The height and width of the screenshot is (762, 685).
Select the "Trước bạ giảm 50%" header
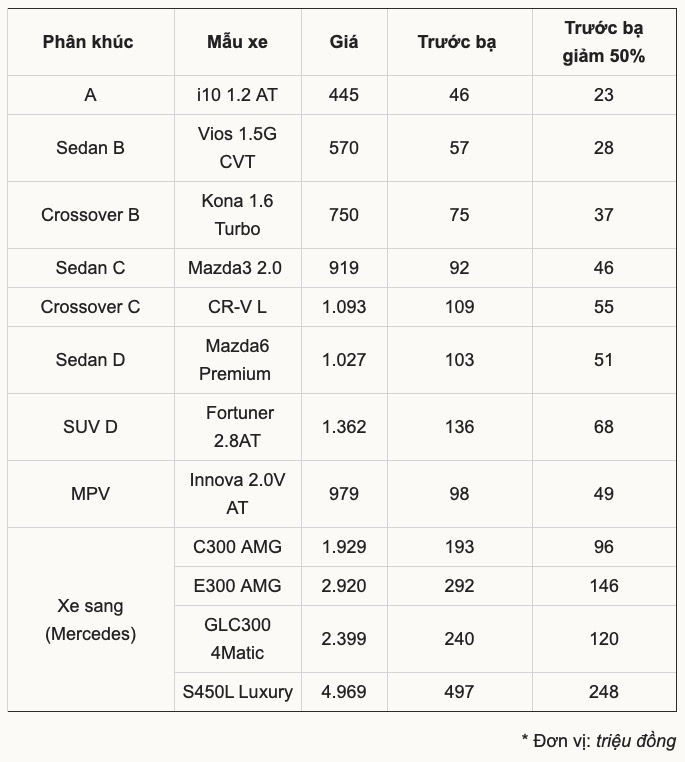click(603, 42)
